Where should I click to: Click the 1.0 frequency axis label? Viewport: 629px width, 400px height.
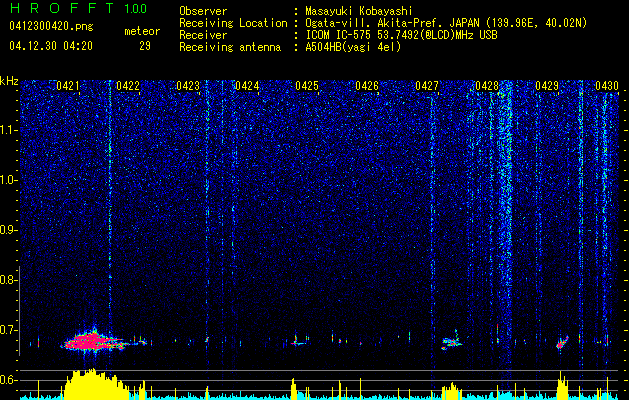(8, 180)
